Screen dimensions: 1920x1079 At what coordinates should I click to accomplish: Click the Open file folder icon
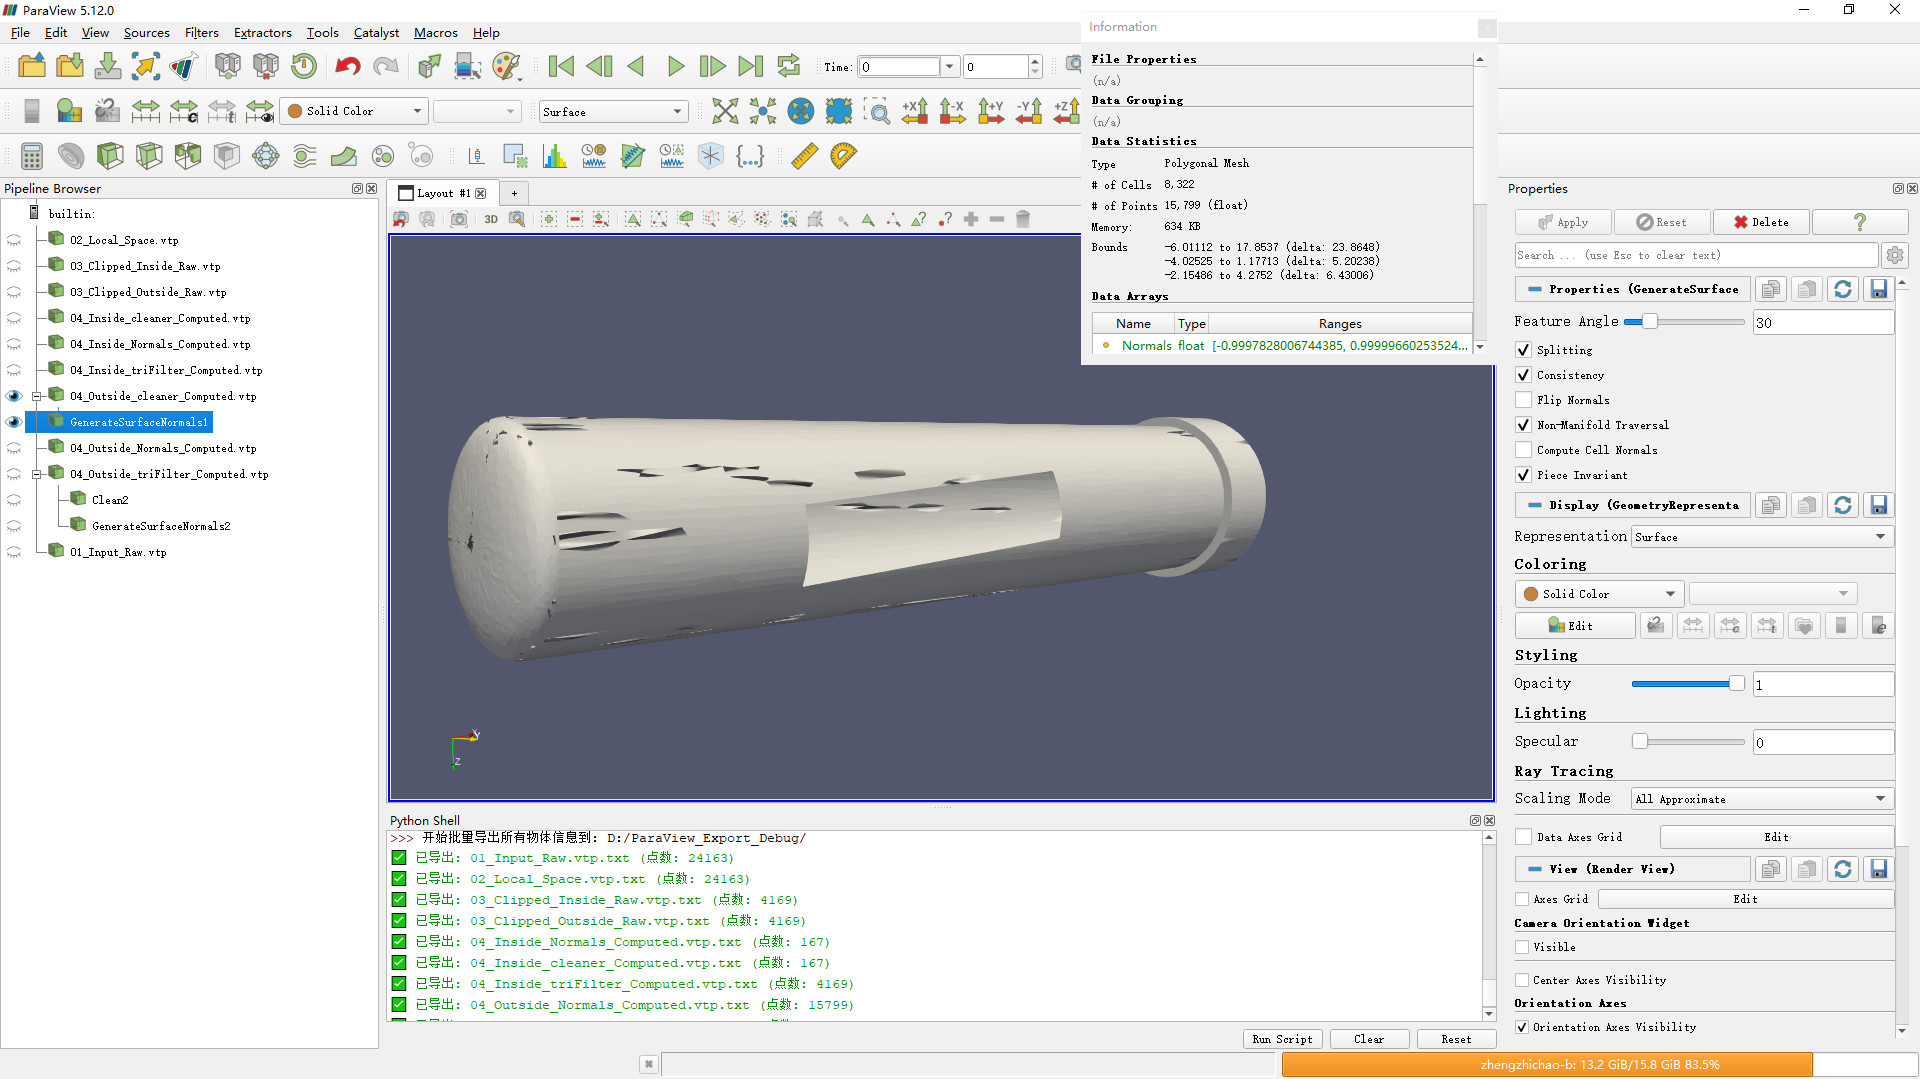[32, 67]
